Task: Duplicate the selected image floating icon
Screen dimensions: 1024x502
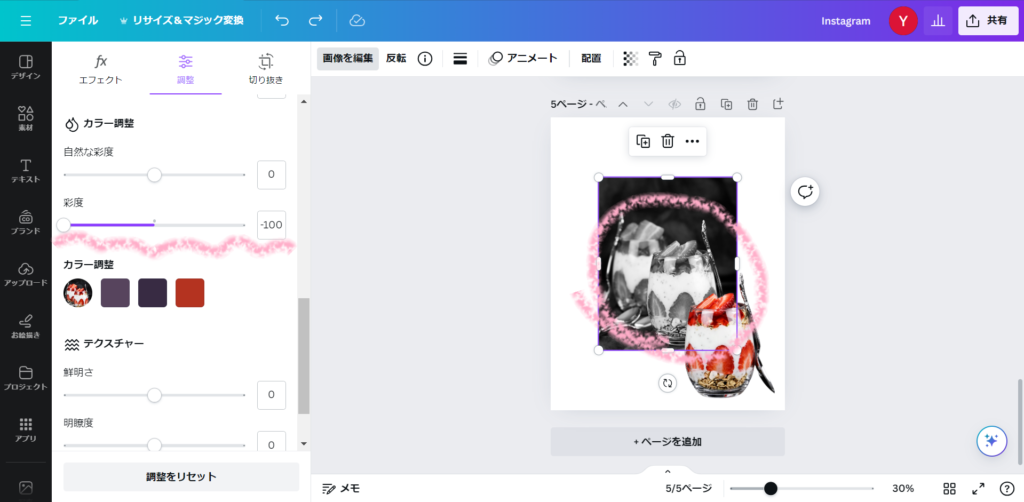Action: pyautogui.click(x=643, y=142)
